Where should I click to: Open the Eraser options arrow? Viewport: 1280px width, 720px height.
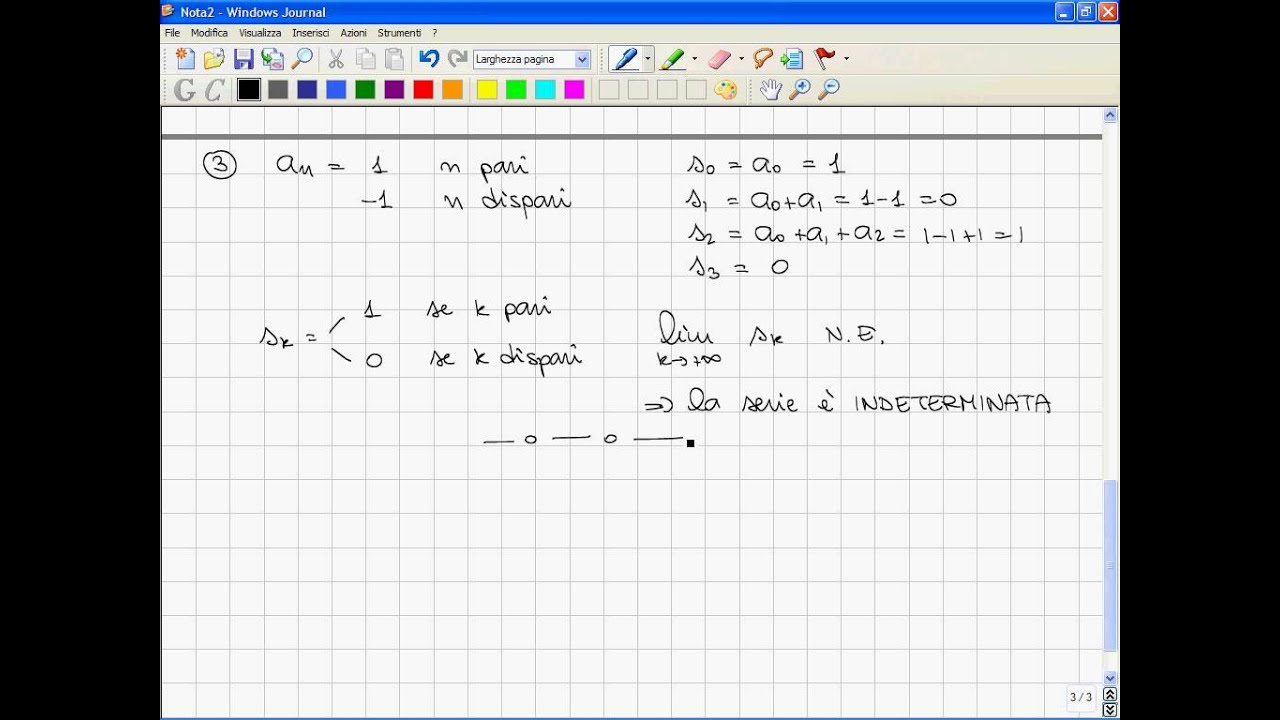pos(740,59)
